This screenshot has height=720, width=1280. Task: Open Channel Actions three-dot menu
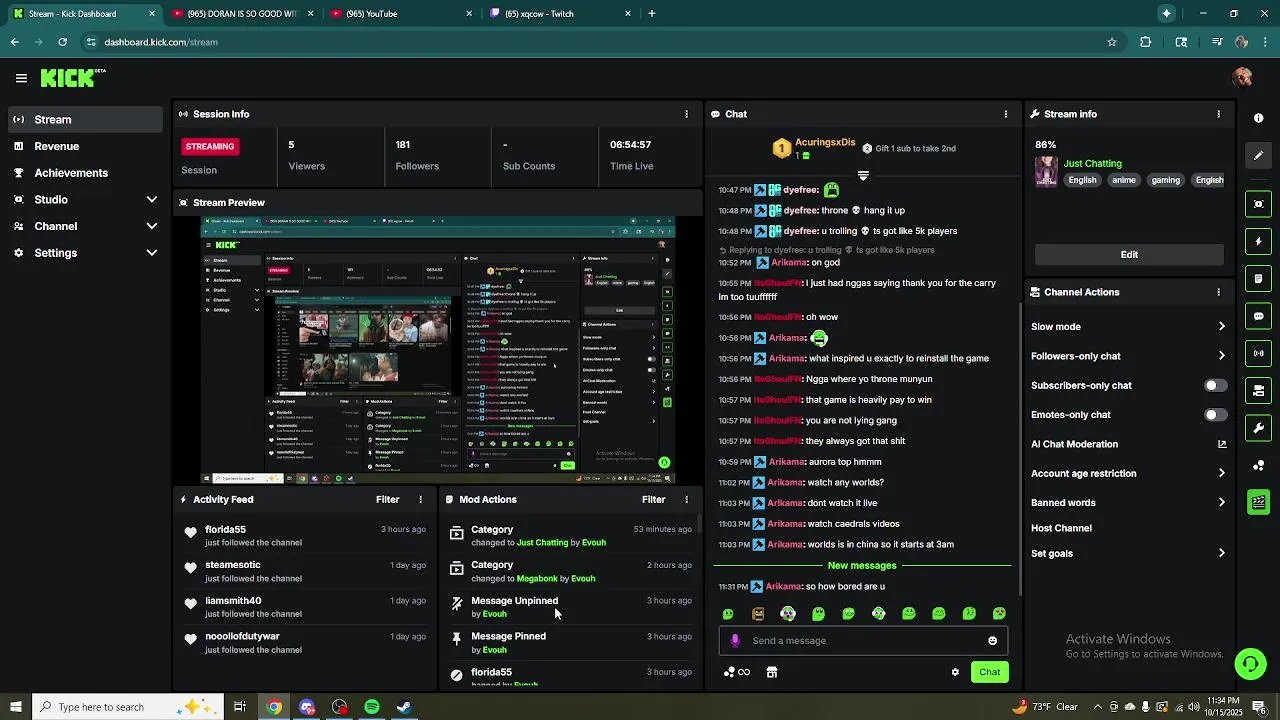tap(1218, 292)
